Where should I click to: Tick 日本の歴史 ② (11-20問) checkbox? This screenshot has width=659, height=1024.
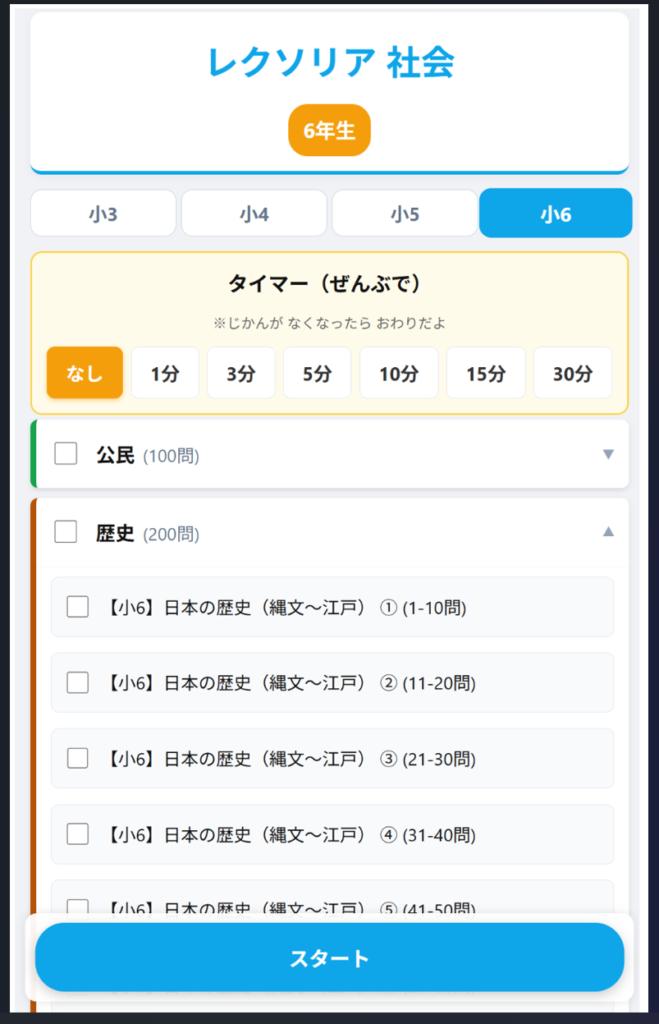click(78, 683)
